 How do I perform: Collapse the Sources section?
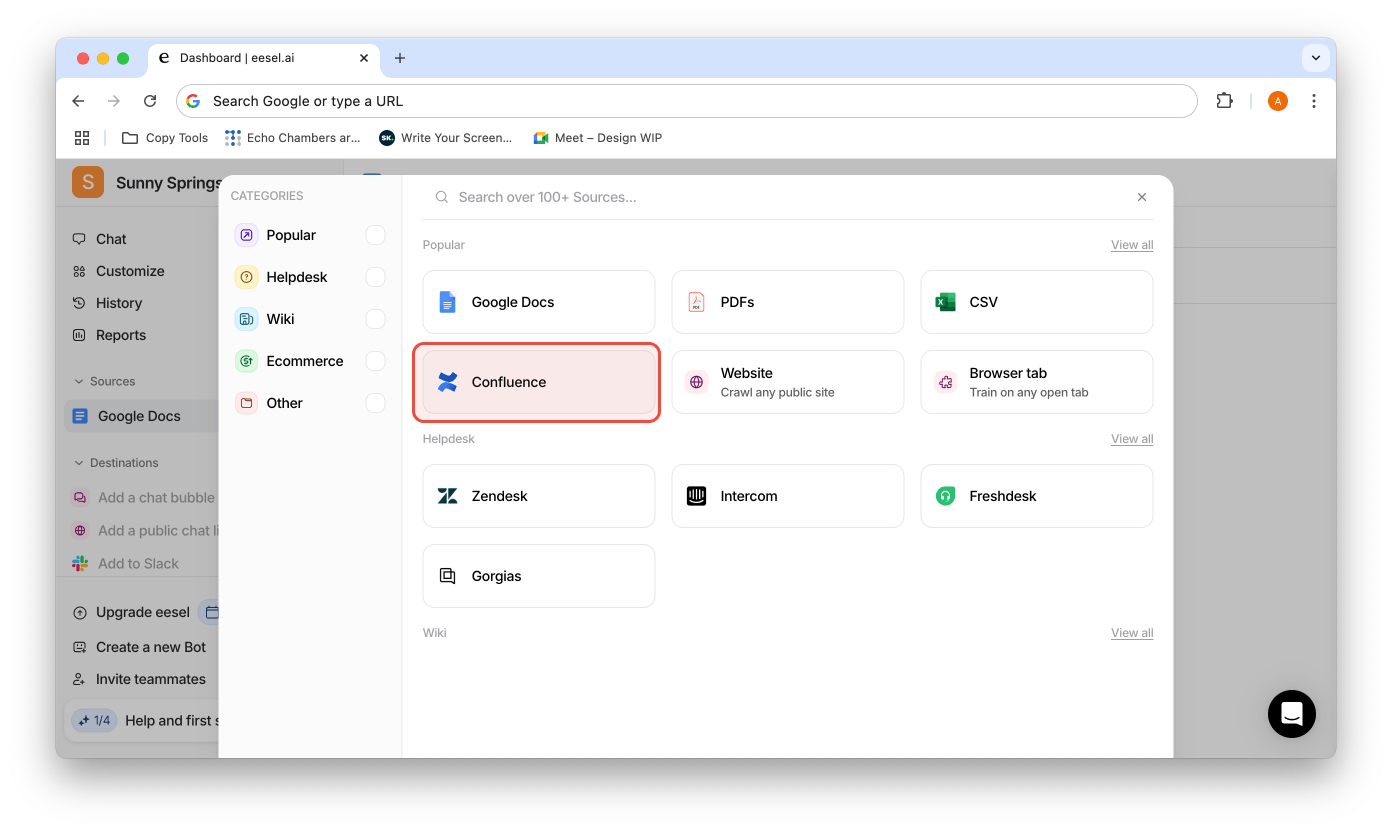tap(104, 381)
